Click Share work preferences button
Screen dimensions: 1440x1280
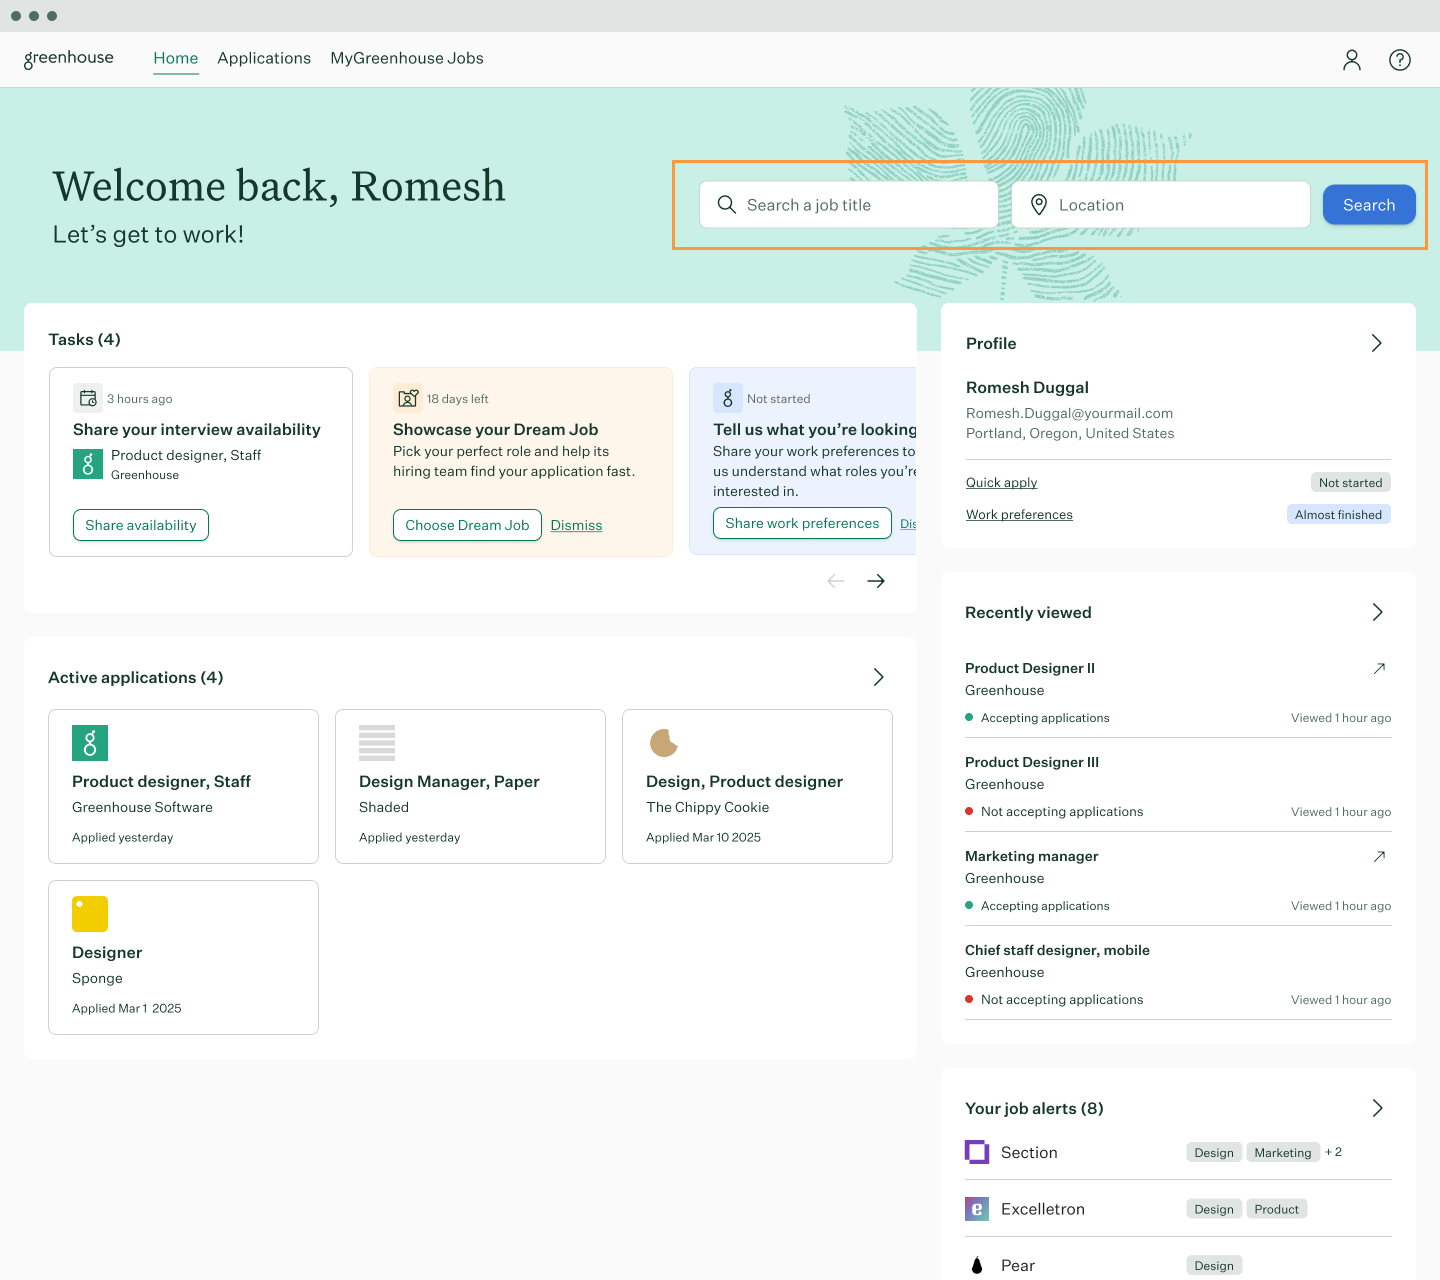point(802,523)
